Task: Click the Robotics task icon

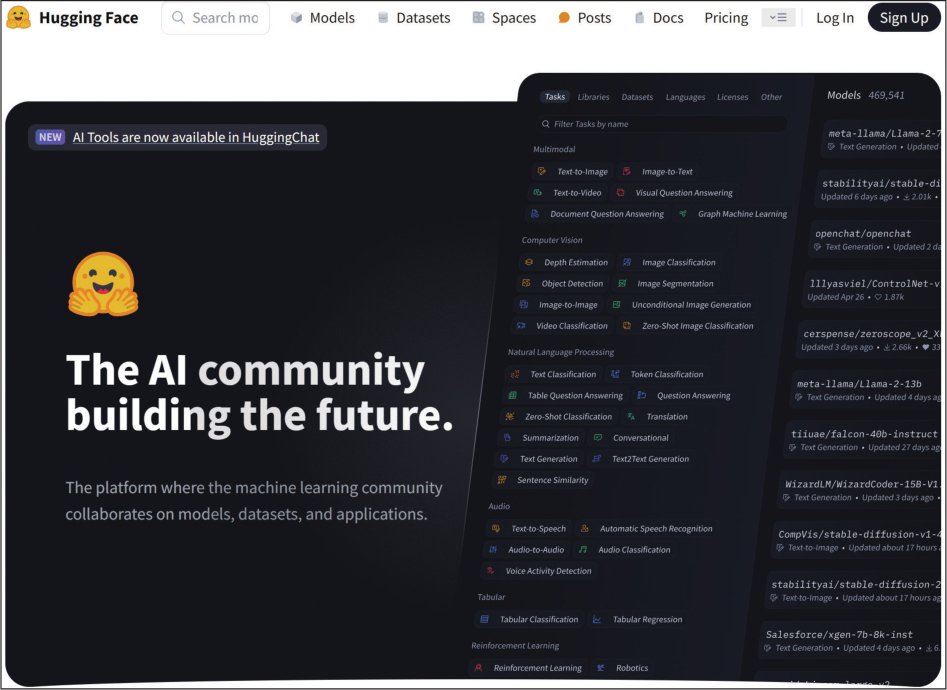Action: pos(601,668)
